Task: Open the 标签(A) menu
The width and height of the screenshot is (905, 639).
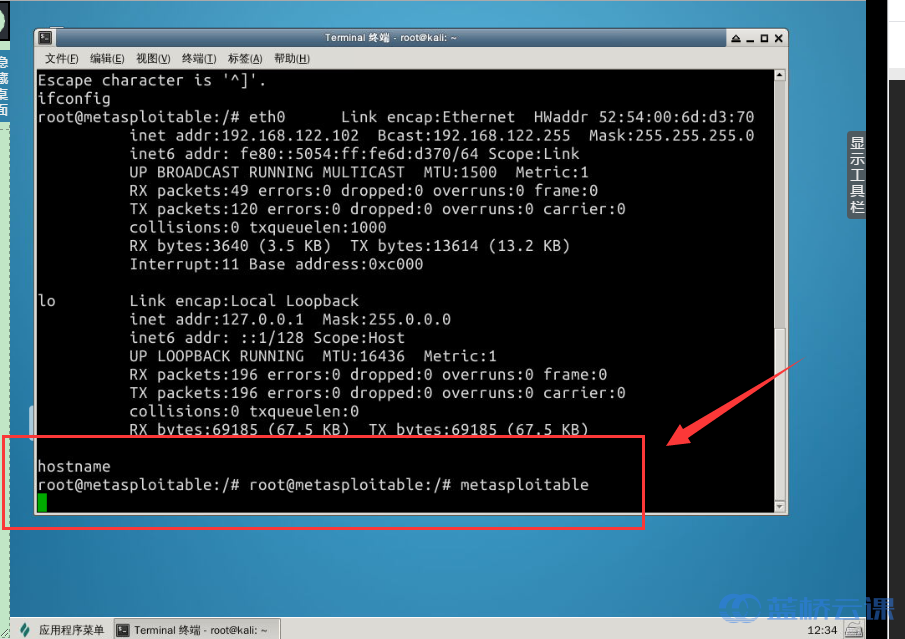Action: tap(245, 59)
